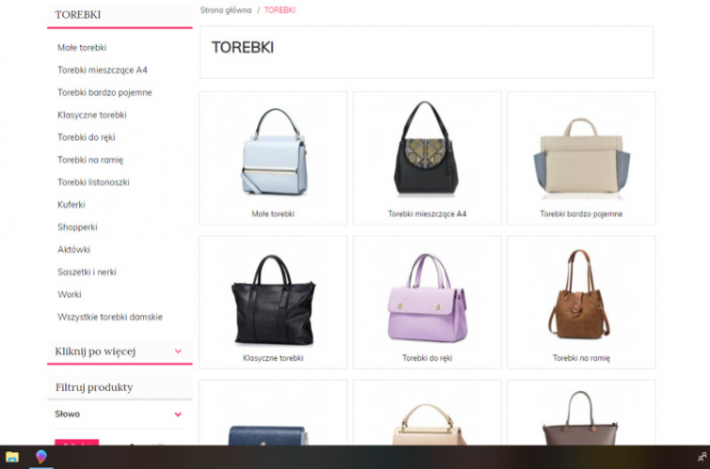Click 'Klasyczne torebki' label under black bag
The image size is (710, 469).
(273, 357)
